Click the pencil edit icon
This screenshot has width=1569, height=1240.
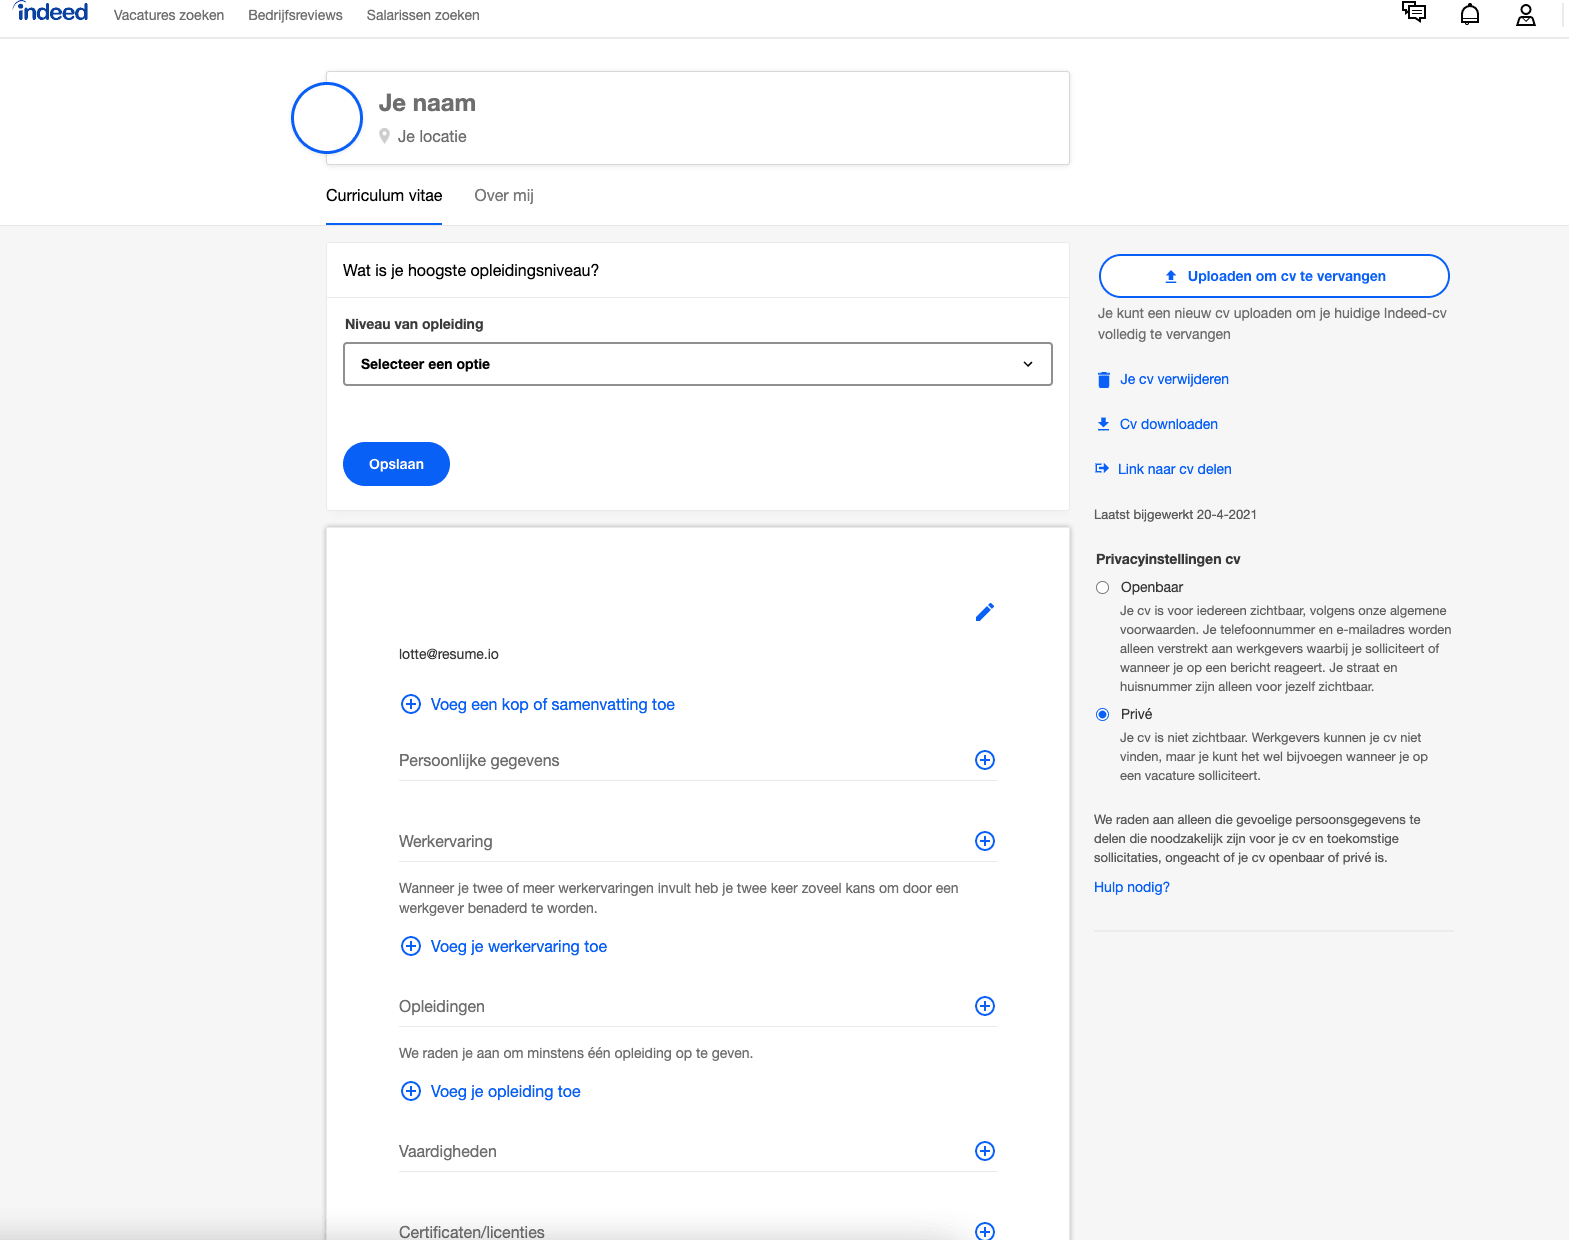pos(985,612)
